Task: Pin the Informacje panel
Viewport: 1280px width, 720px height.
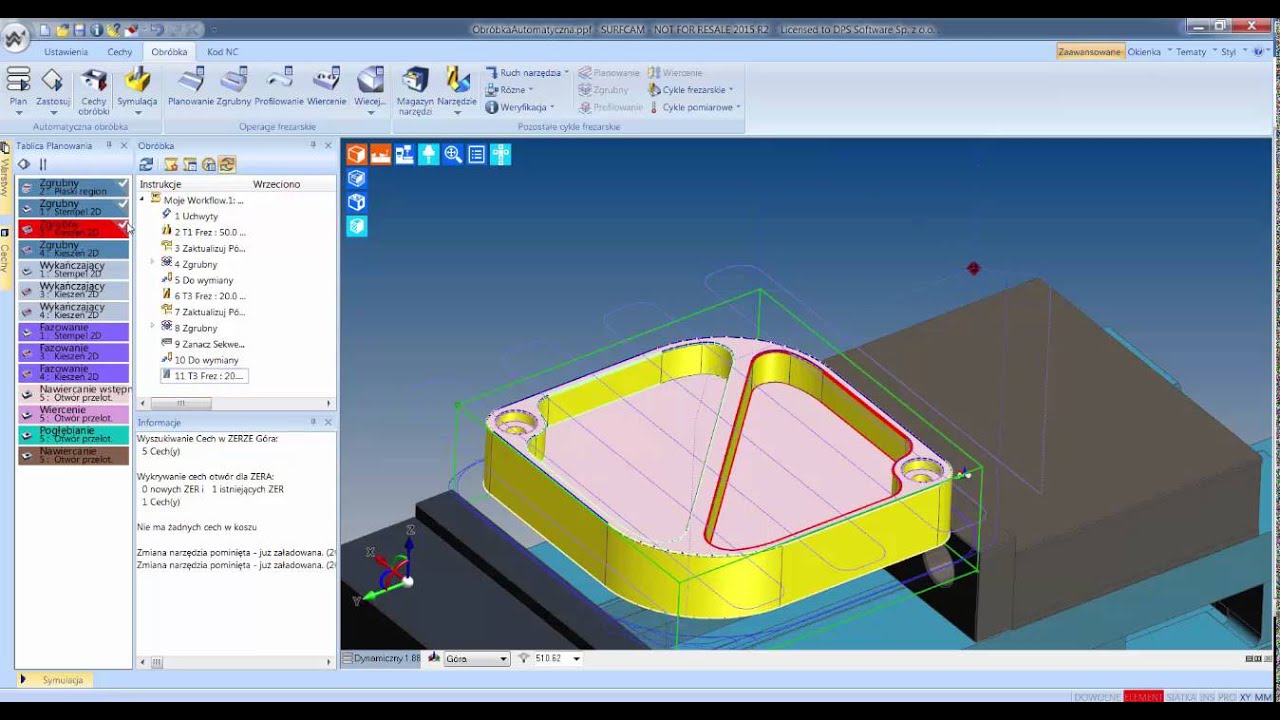Action: (313, 422)
